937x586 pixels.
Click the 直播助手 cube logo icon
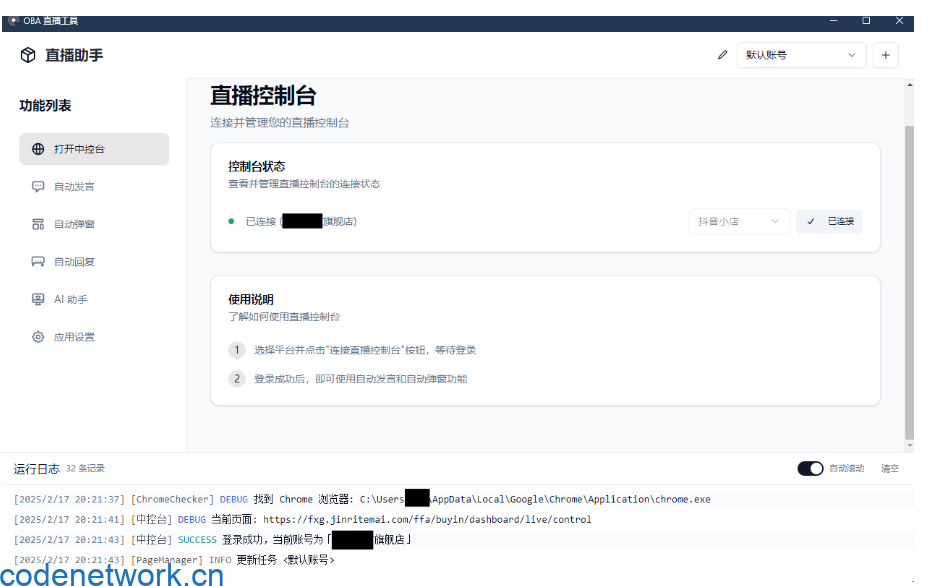[28, 55]
